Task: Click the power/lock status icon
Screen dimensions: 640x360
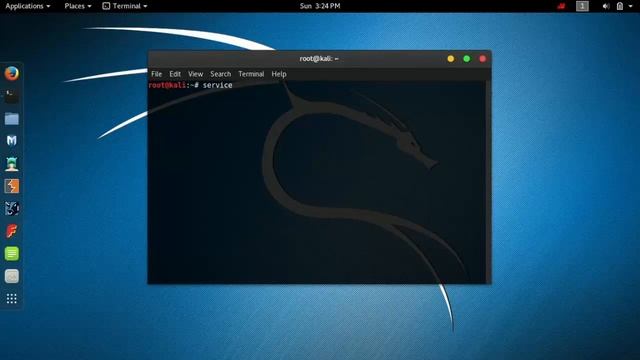Action: [620, 6]
